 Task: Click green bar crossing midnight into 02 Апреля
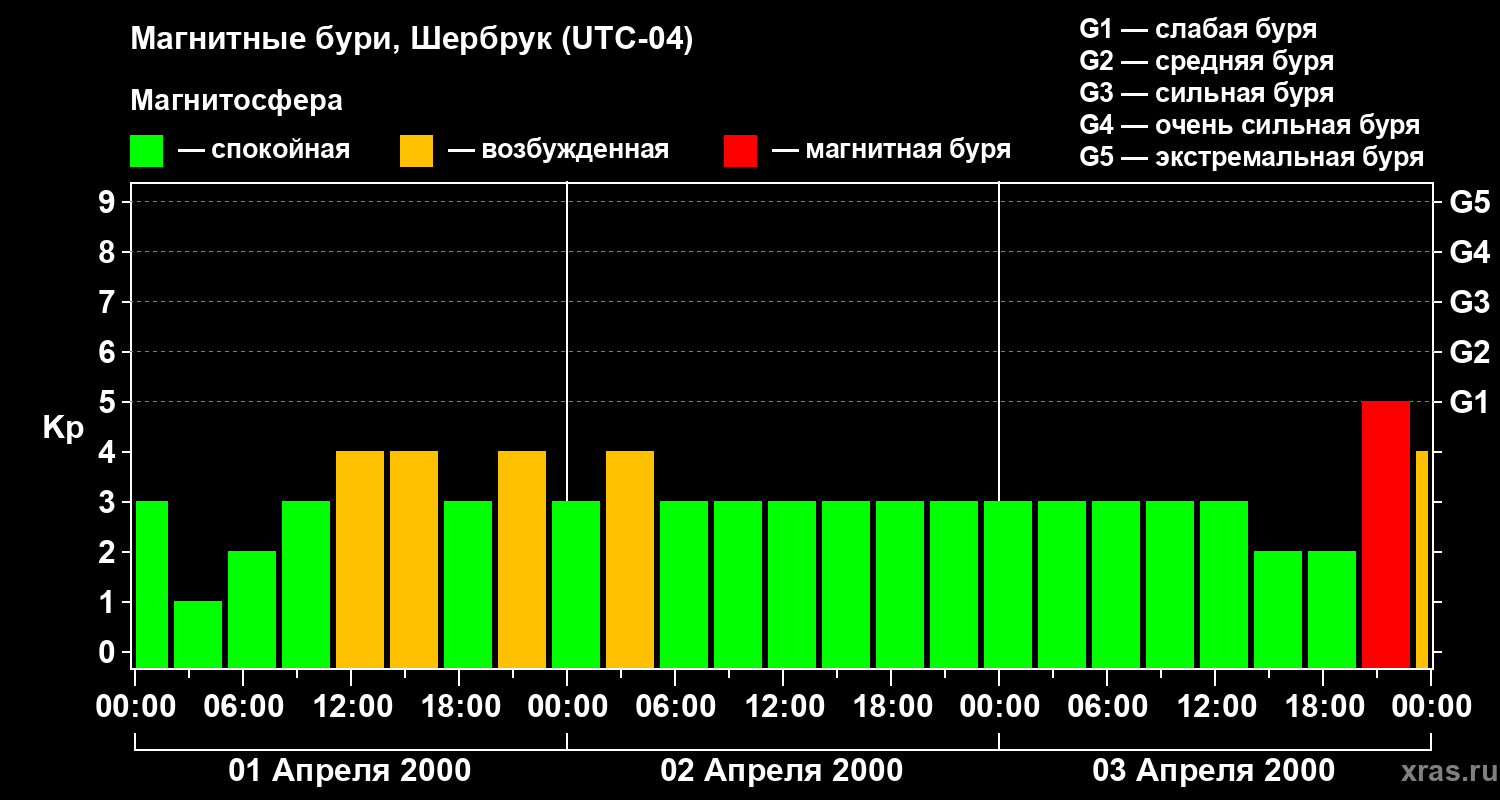[x=576, y=585]
